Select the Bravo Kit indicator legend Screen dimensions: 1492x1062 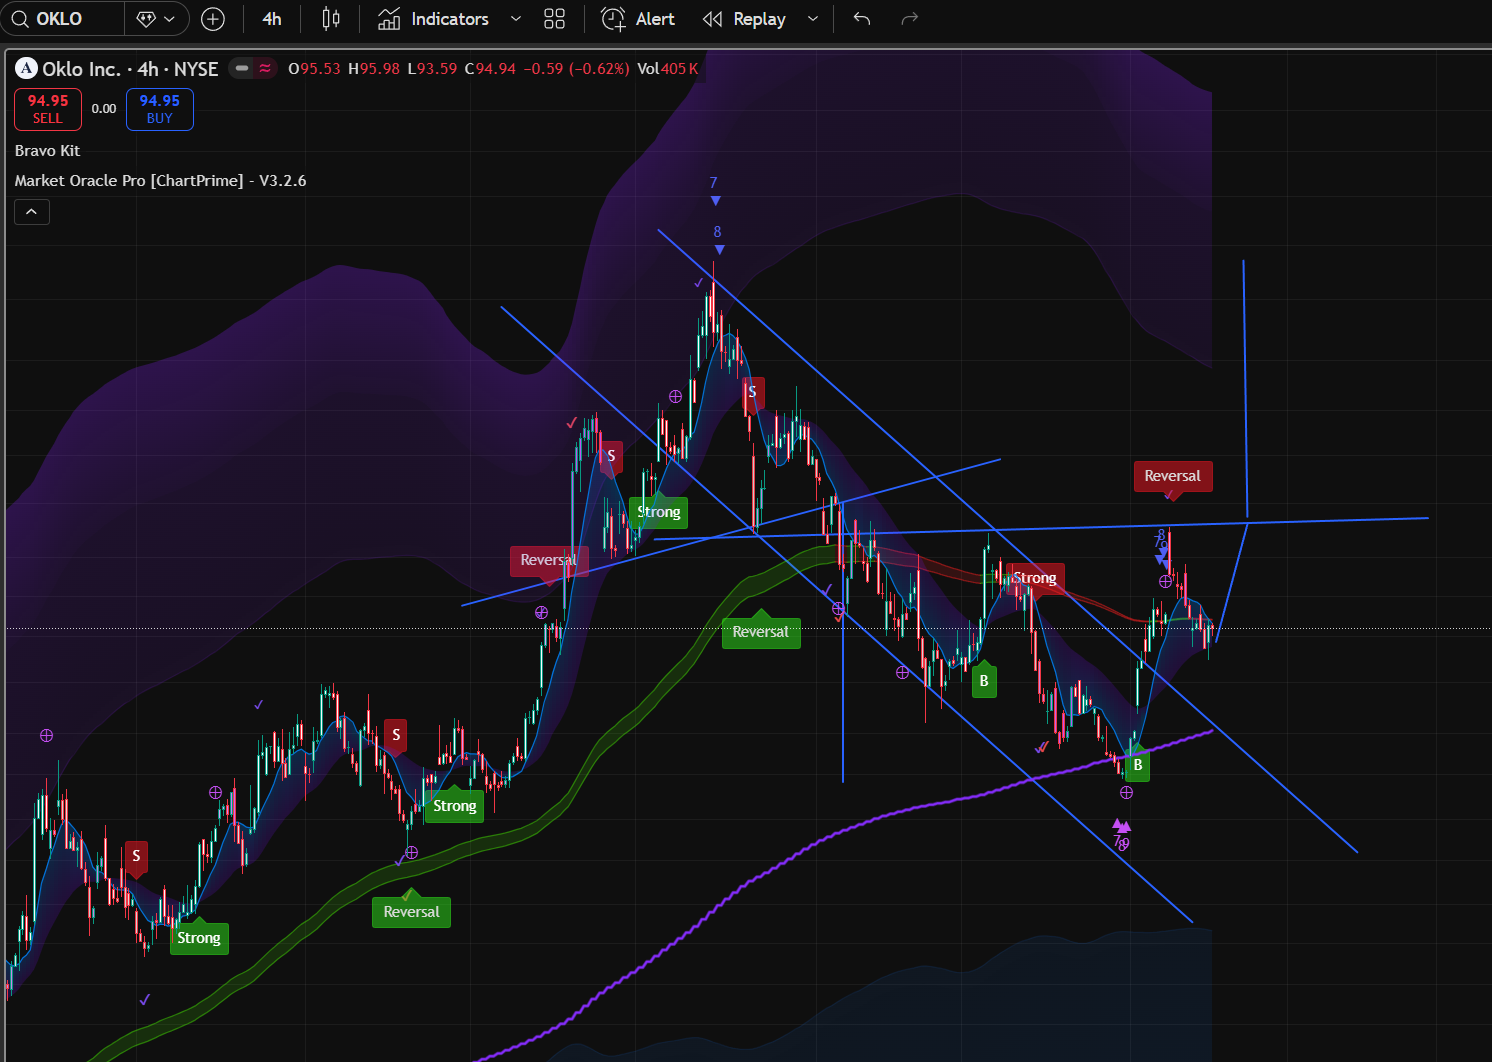(47, 151)
